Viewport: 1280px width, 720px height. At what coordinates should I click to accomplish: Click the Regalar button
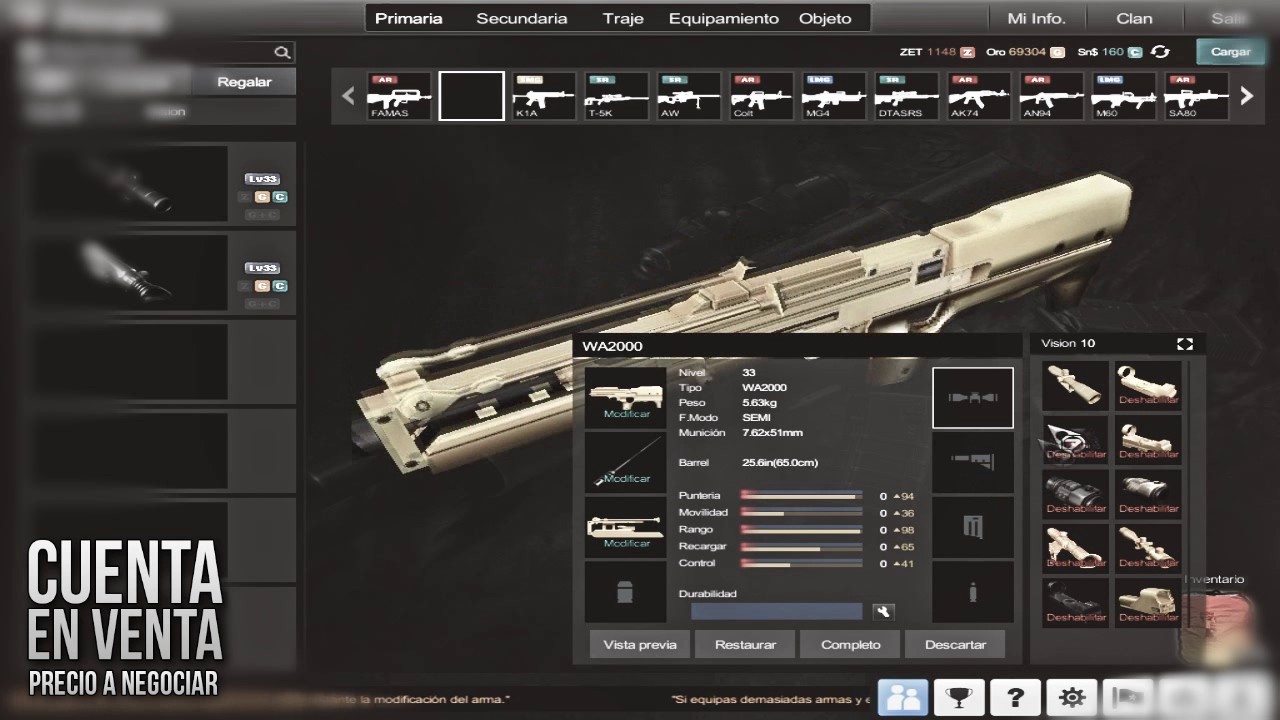click(x=244, y=82)
